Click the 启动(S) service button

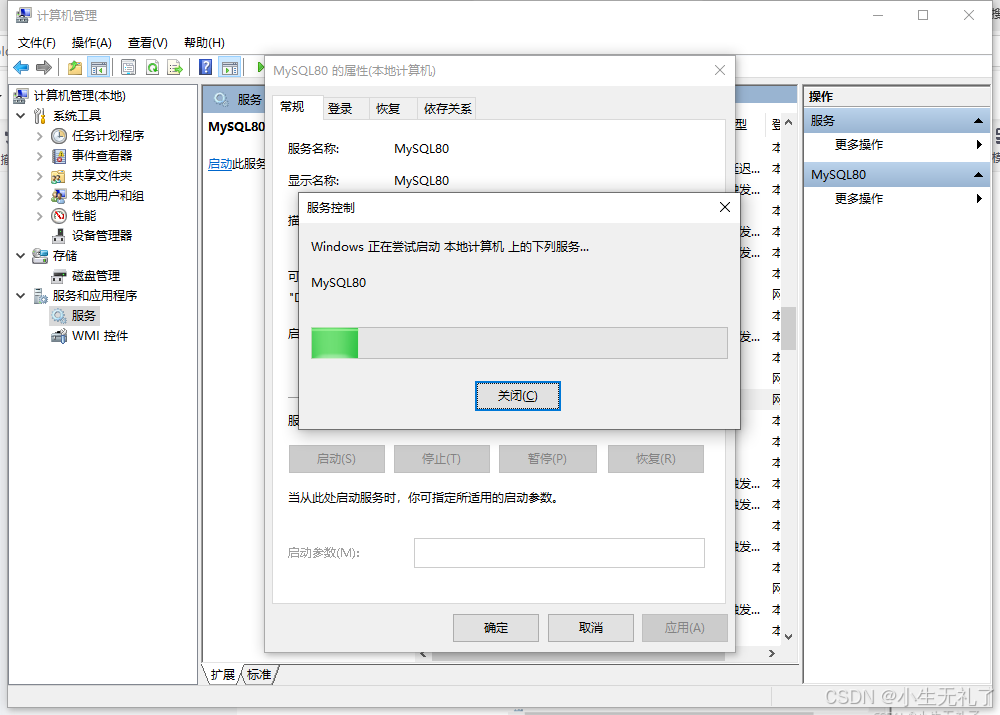coord(337,459)
